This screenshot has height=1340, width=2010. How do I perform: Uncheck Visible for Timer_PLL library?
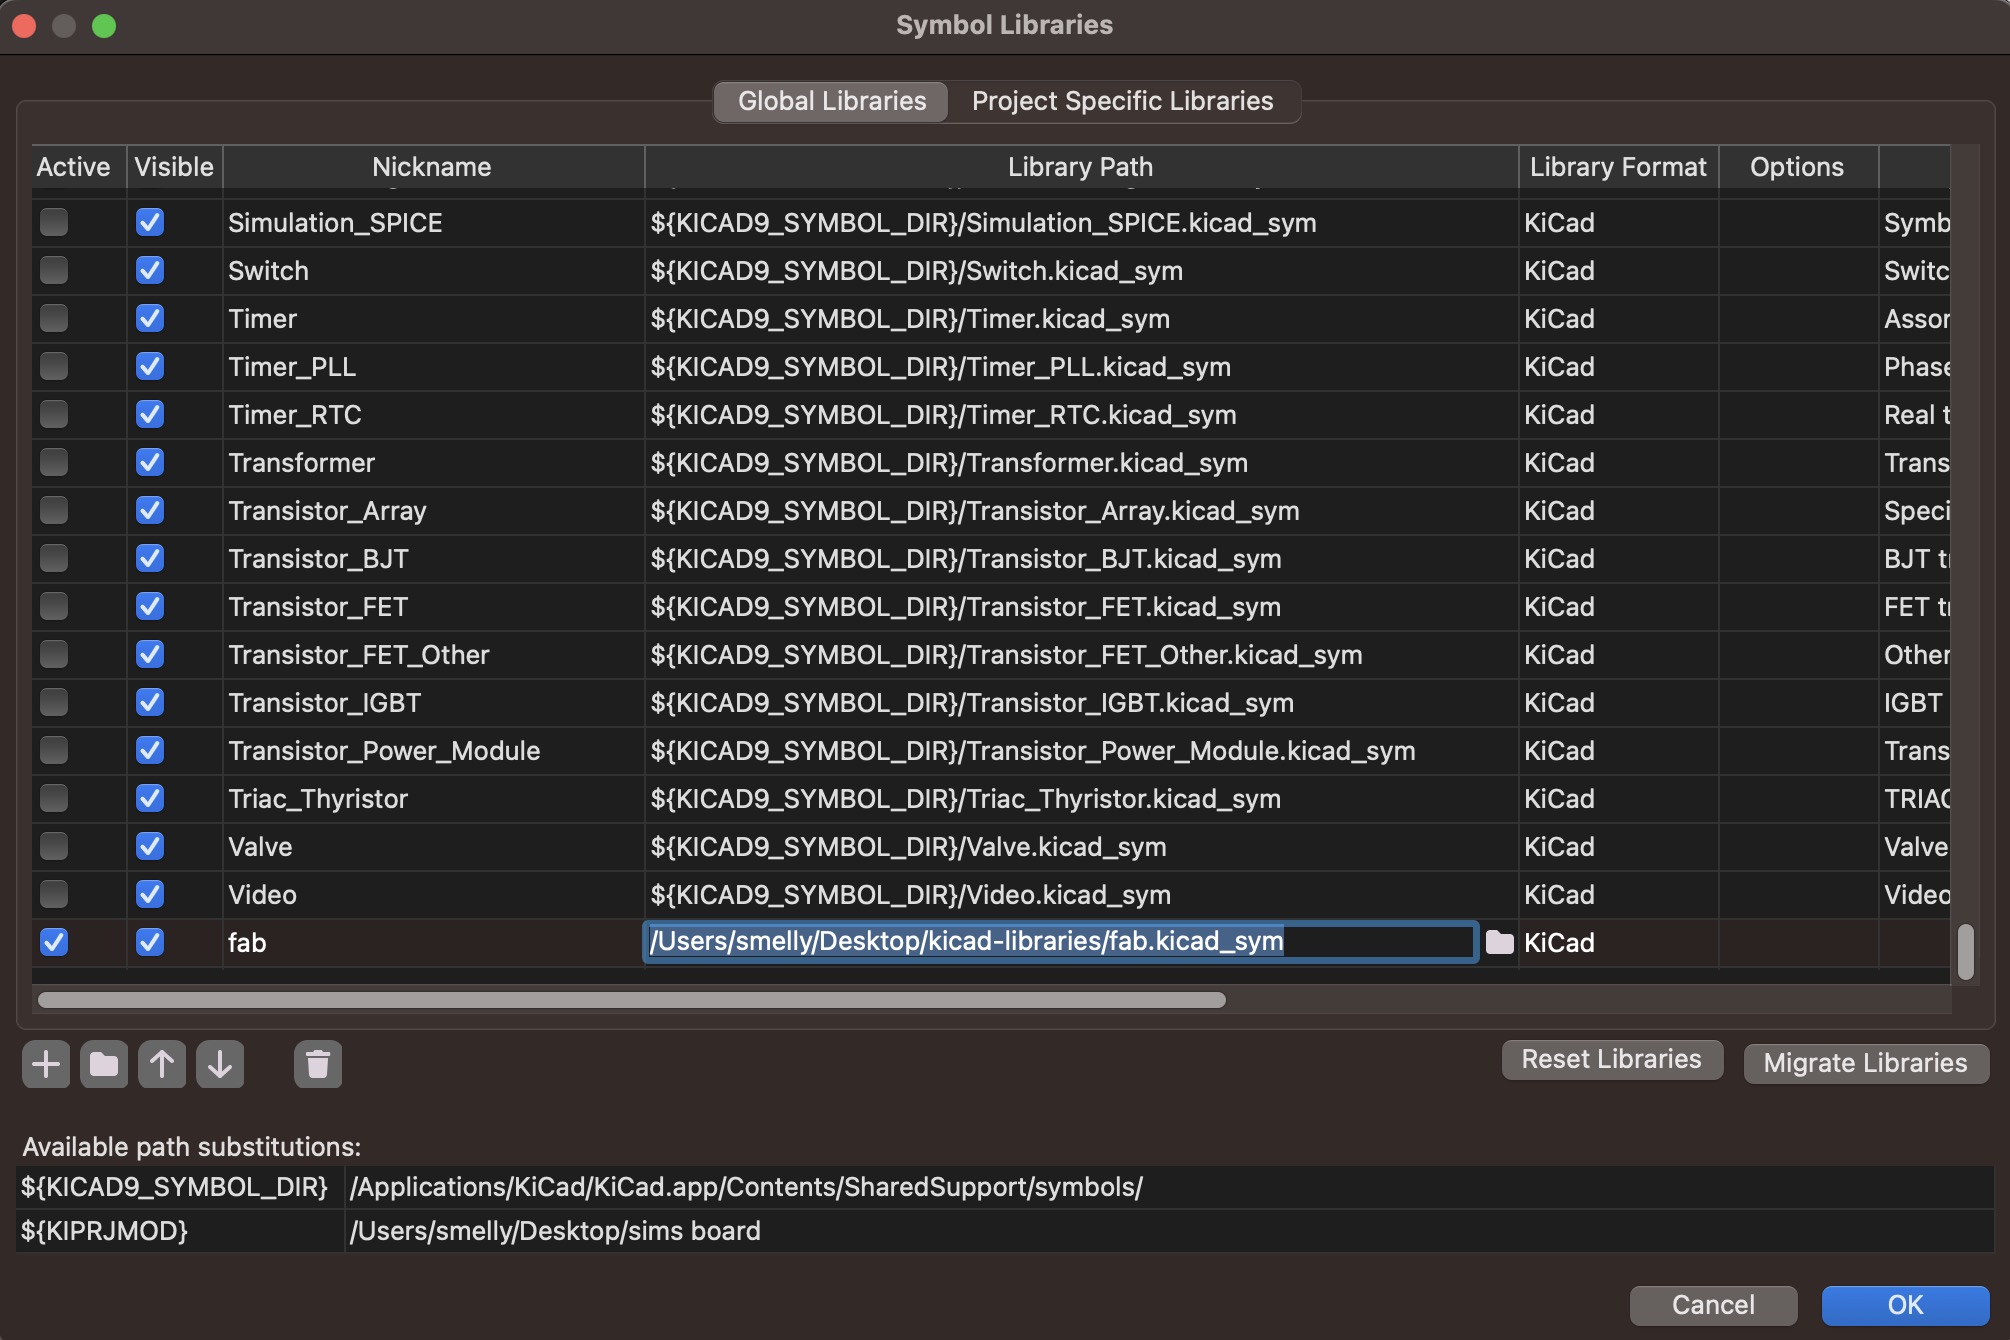pos(150,366)
